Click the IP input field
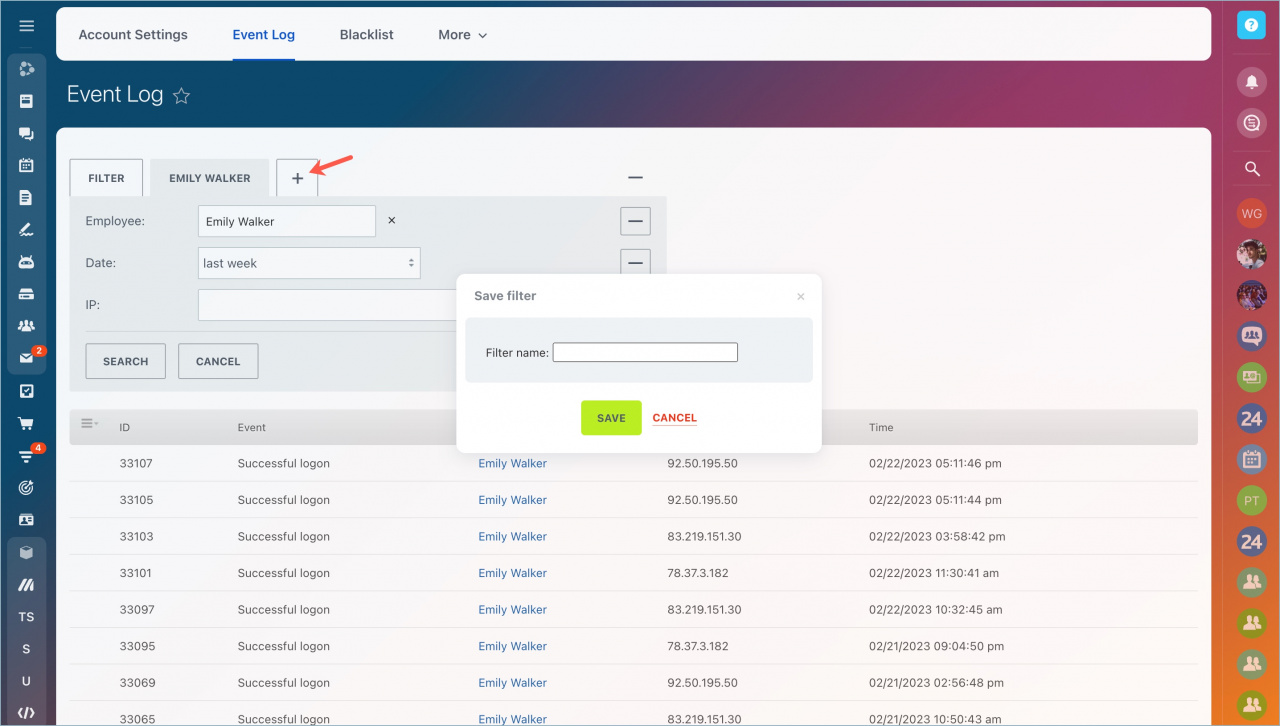 point(328,305)
